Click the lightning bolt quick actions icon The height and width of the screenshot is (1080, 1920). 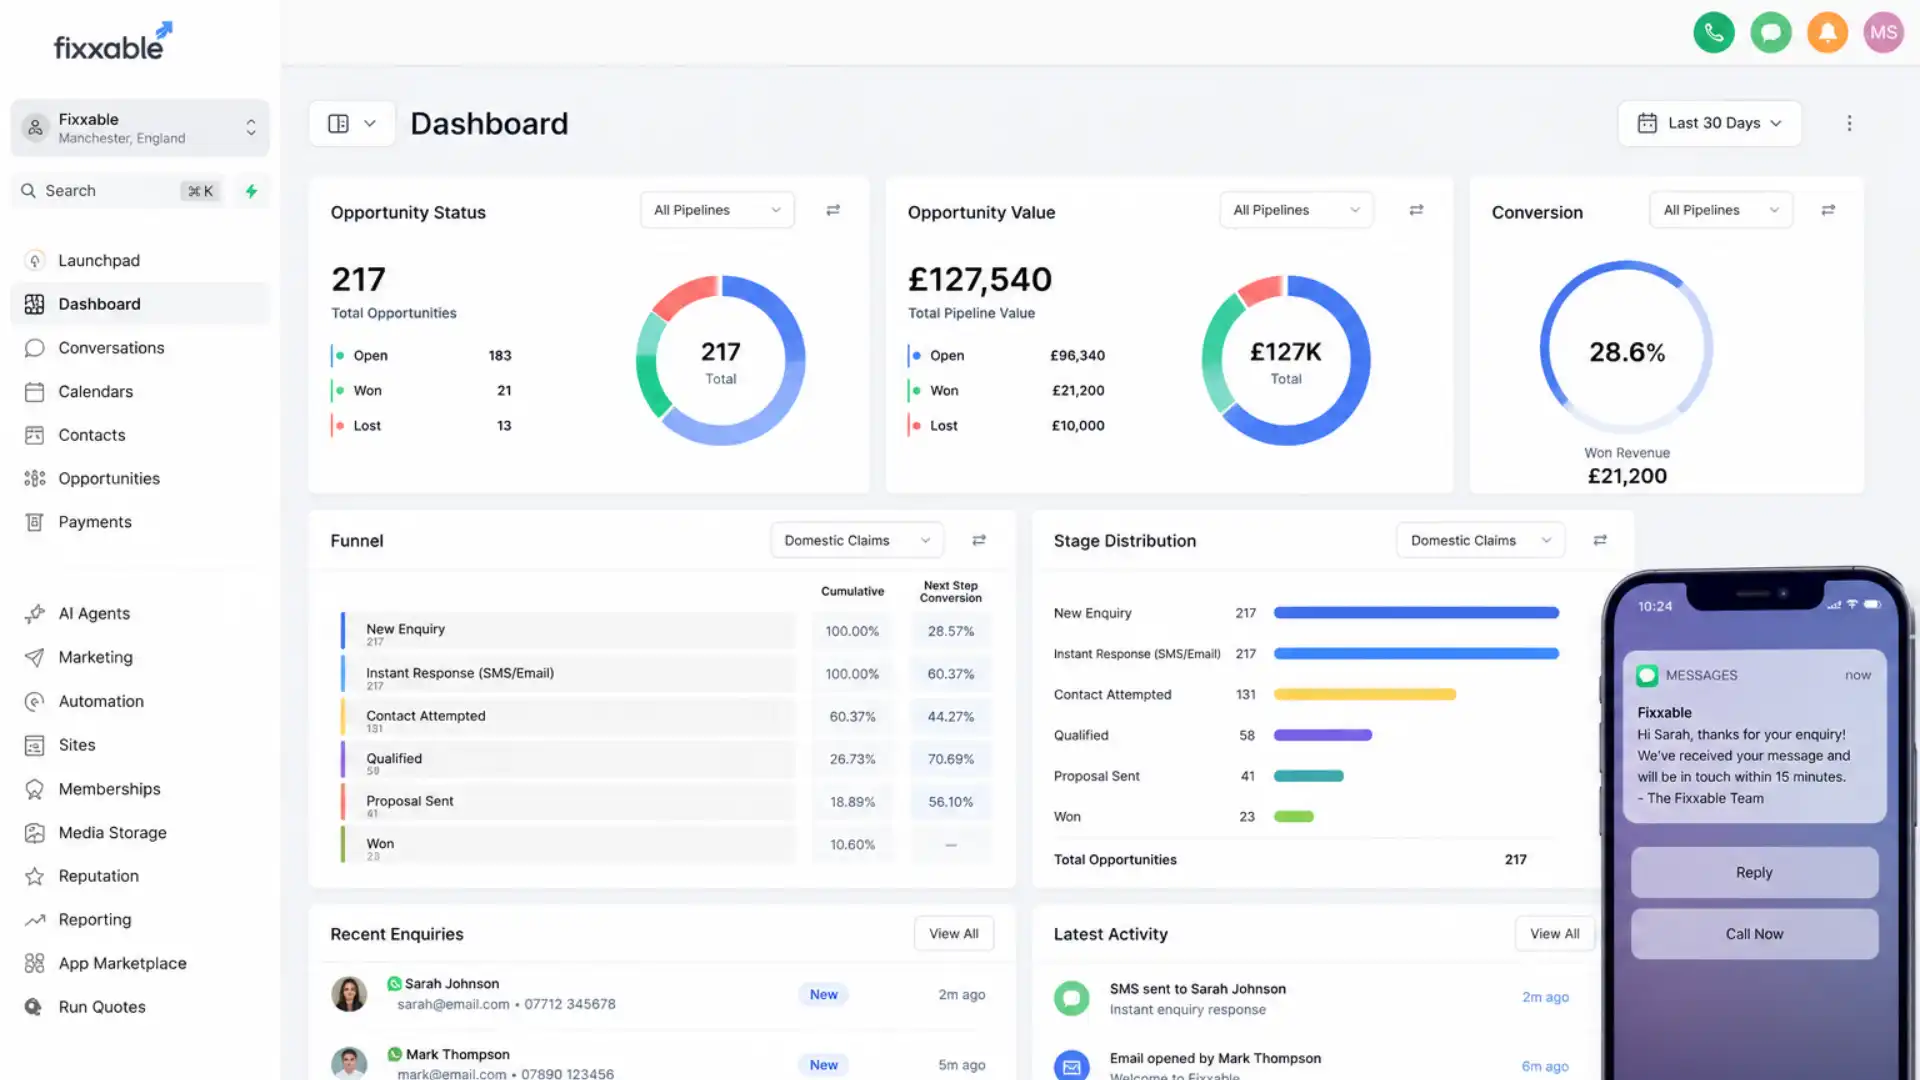point(251,191)
